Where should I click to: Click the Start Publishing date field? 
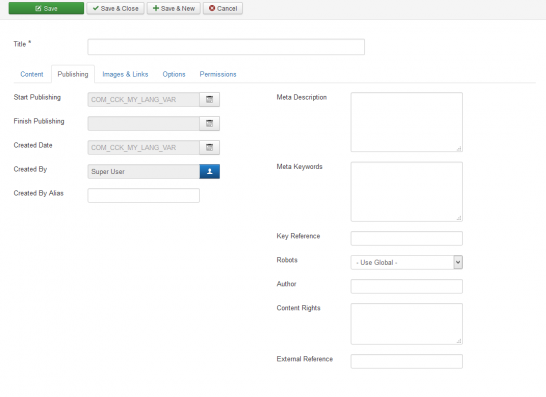point(143,100)
